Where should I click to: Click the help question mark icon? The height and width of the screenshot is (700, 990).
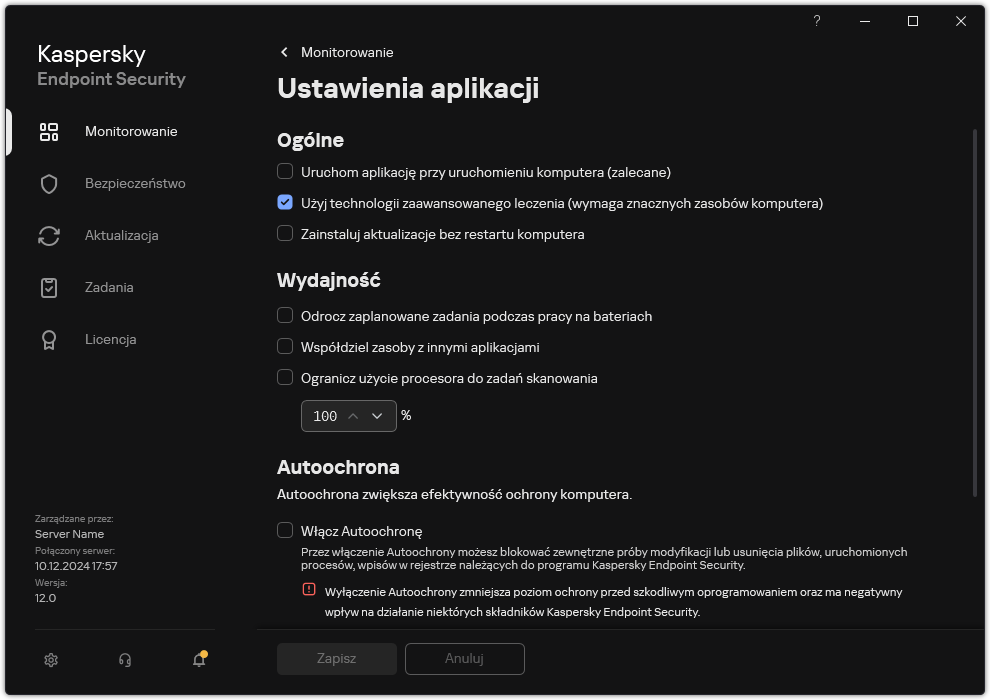816,21
